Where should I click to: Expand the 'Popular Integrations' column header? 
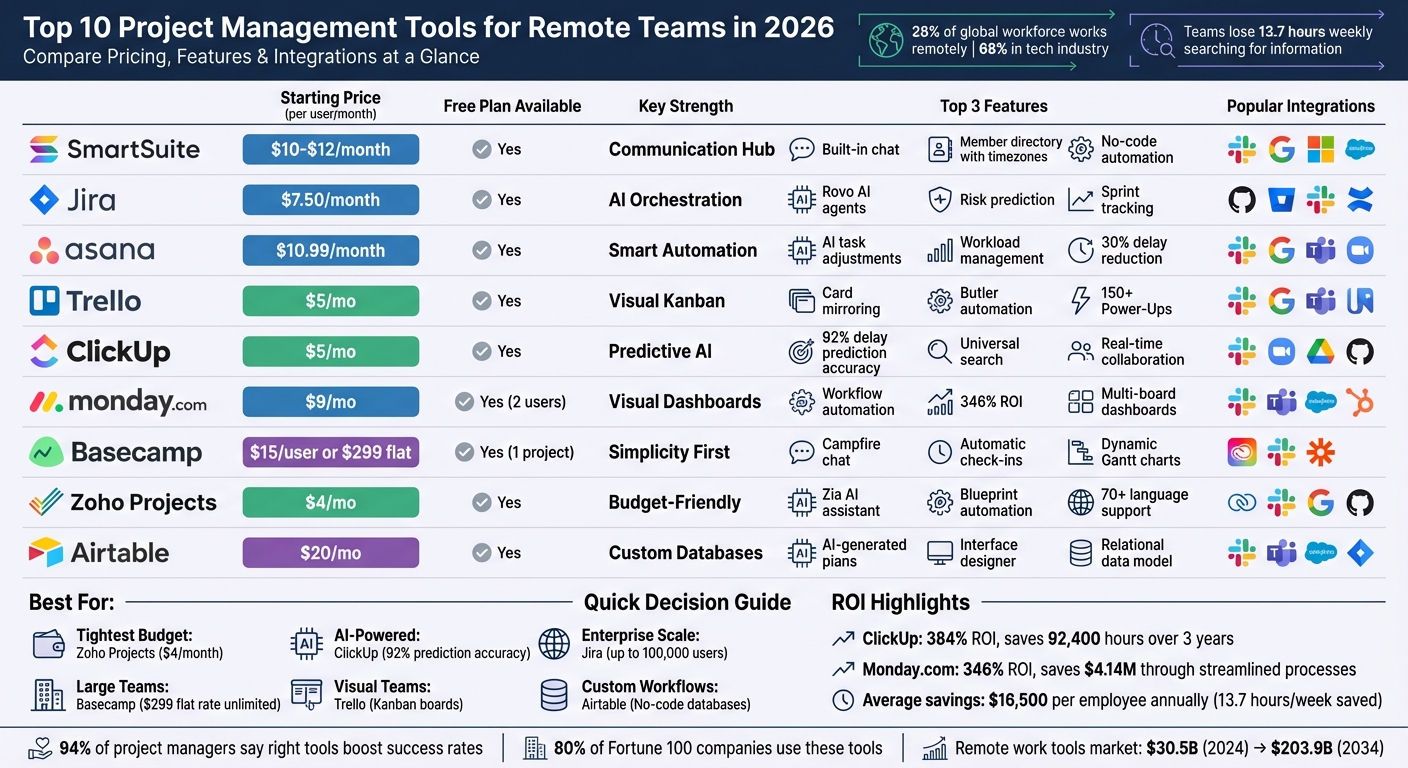point(1301,106)
